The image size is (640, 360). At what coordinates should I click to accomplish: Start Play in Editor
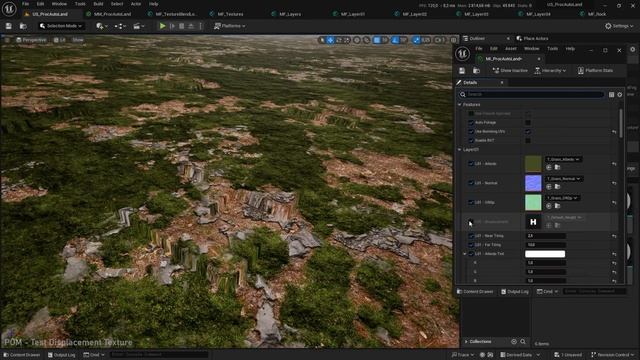pyautogui.click(x=162, y=26)
